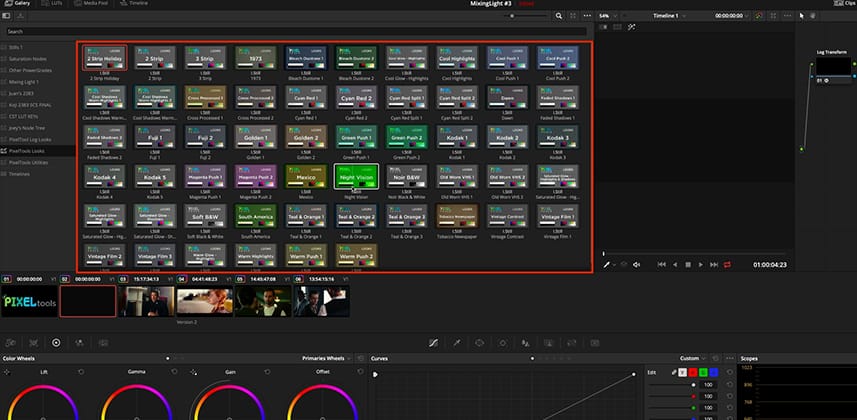Click the viewer qualifier eyedropper icon
The width and height of the screenshot is (857, 420).
point(606,265)
